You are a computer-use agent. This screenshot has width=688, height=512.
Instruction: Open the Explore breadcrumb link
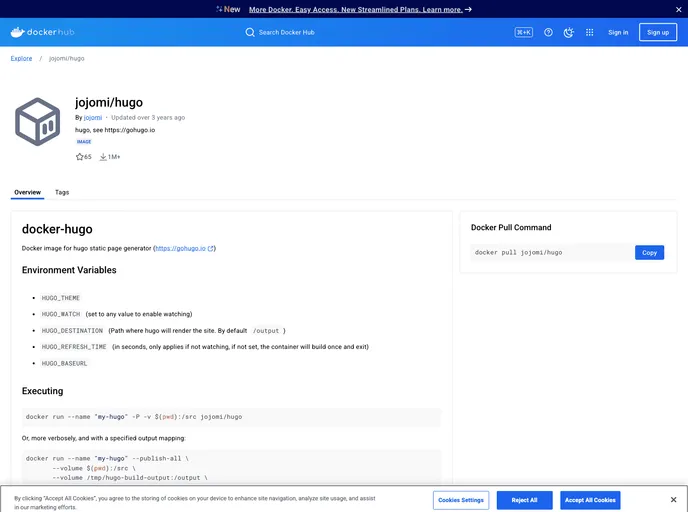(x=21, y=58)
